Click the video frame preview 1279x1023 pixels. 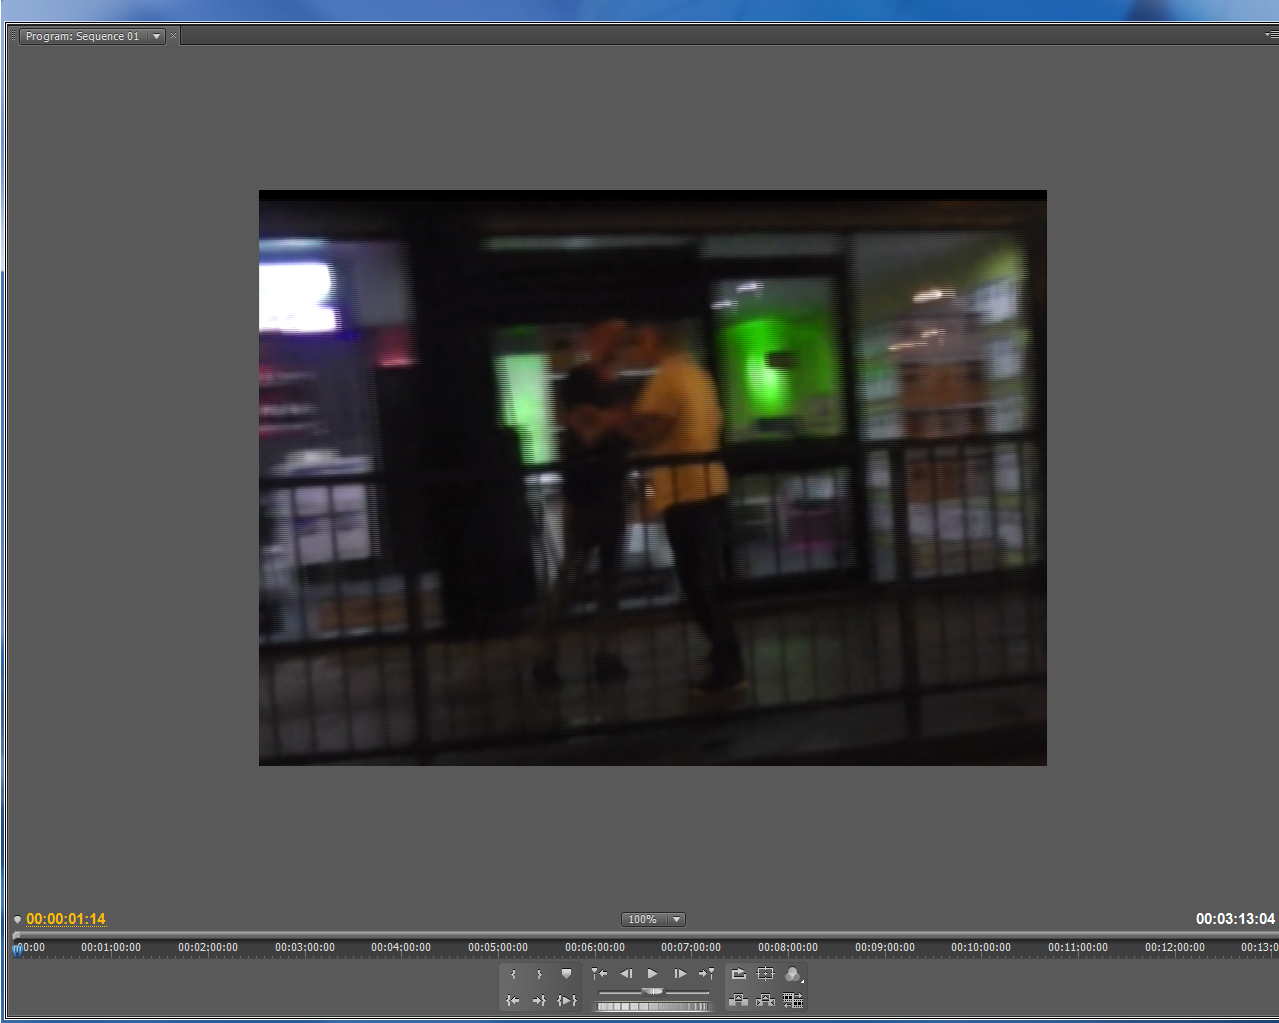click(653, 478)
